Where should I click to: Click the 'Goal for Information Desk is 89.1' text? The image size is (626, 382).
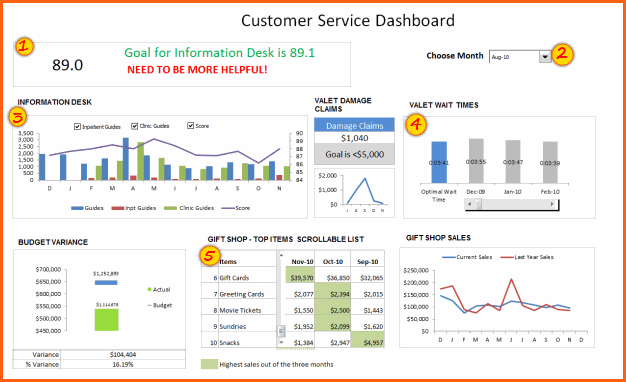pos(219,53)
